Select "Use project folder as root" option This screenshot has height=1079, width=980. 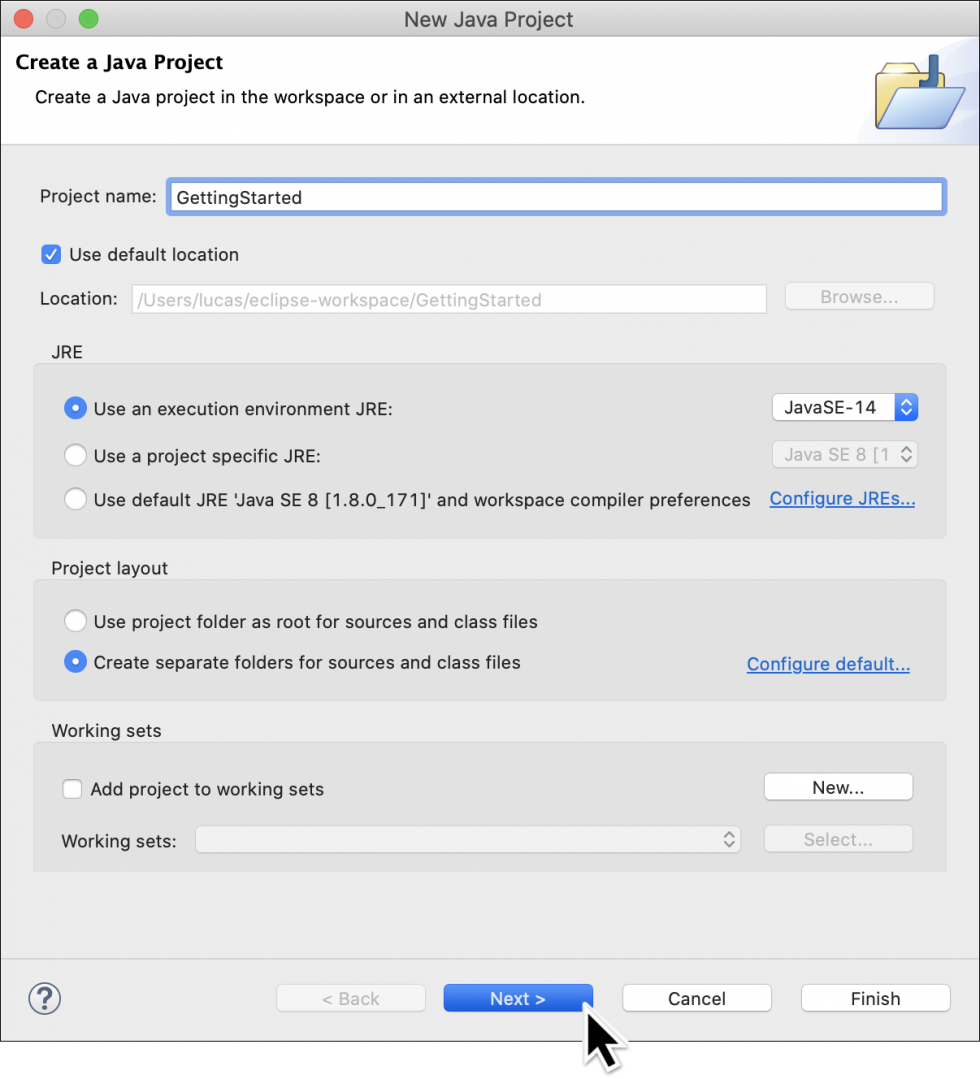click(75, 620)
